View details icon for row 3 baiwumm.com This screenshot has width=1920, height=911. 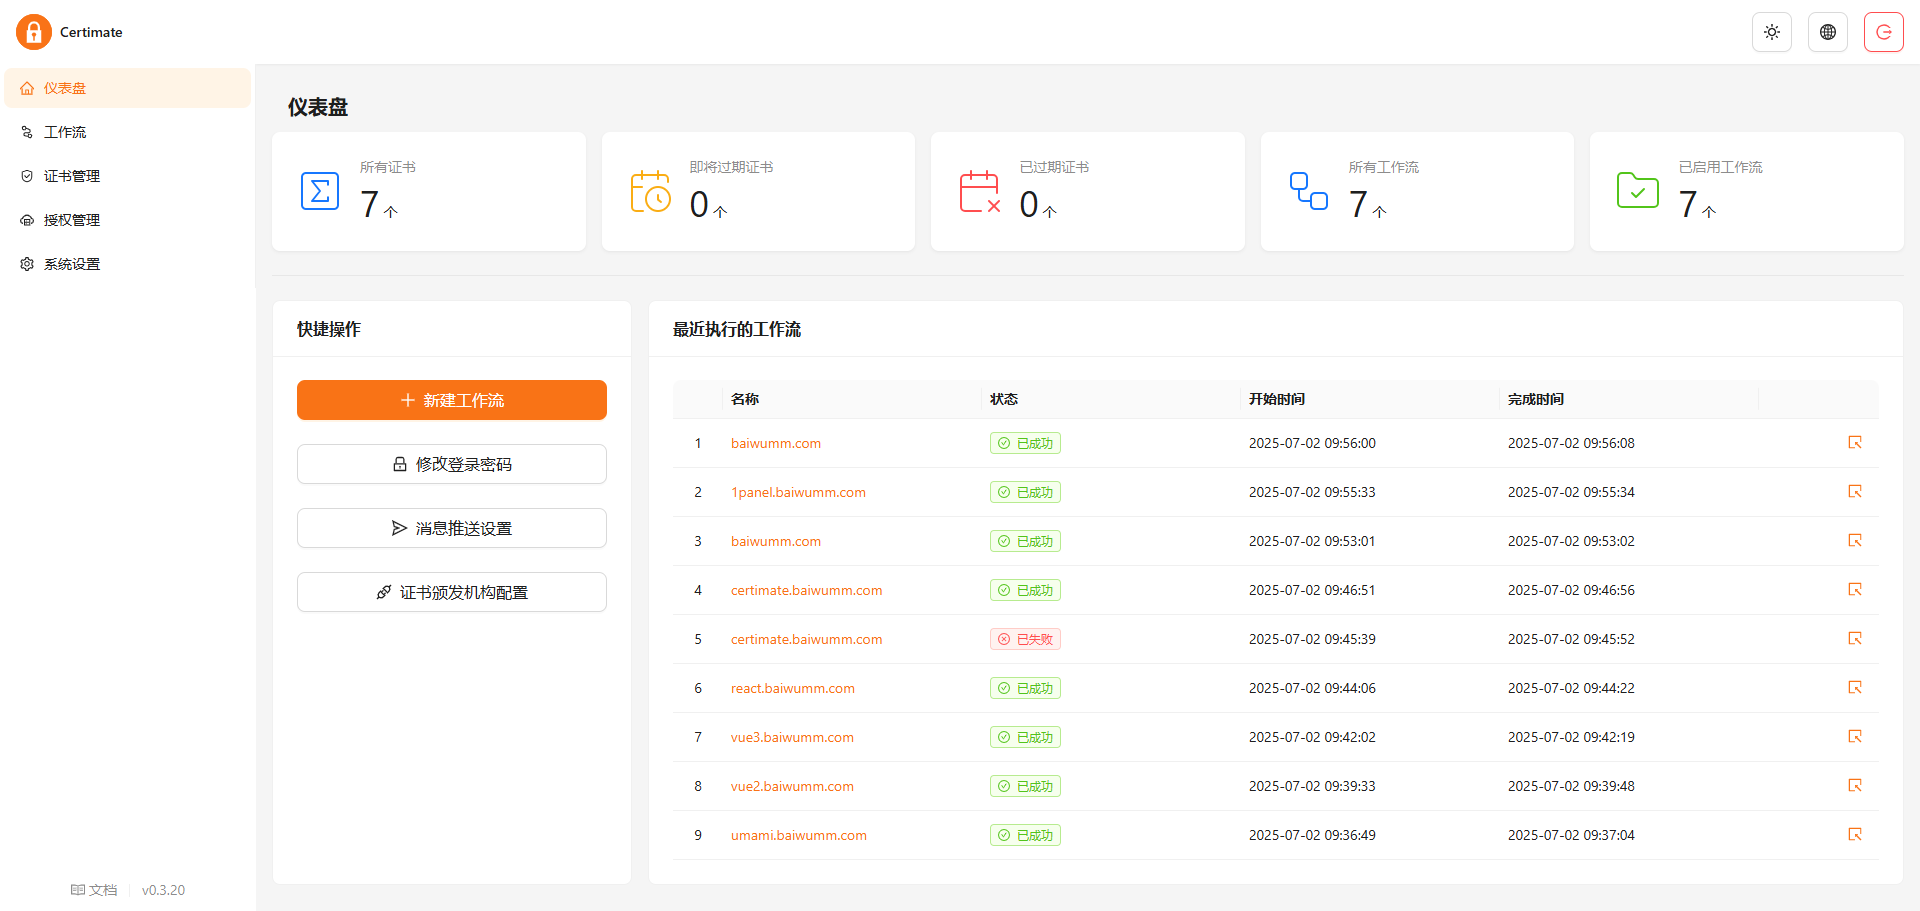click(x=1855, y=540)
